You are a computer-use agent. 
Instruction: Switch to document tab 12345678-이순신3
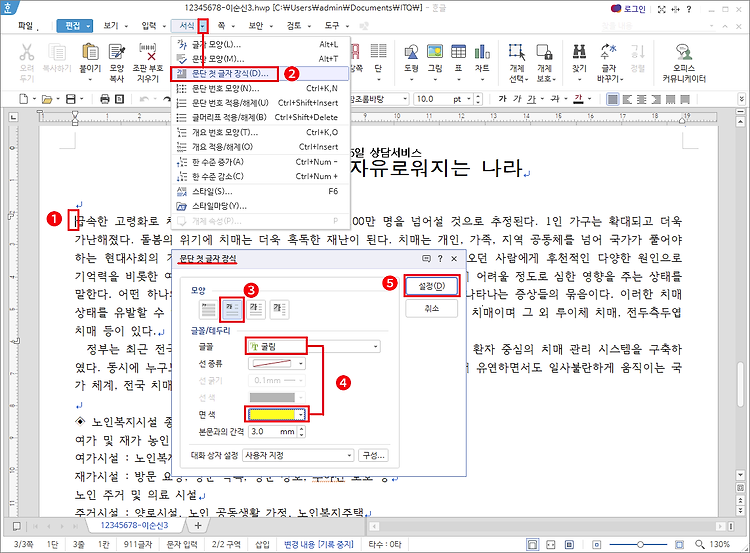pyautogui.click(x=135, y=525)
